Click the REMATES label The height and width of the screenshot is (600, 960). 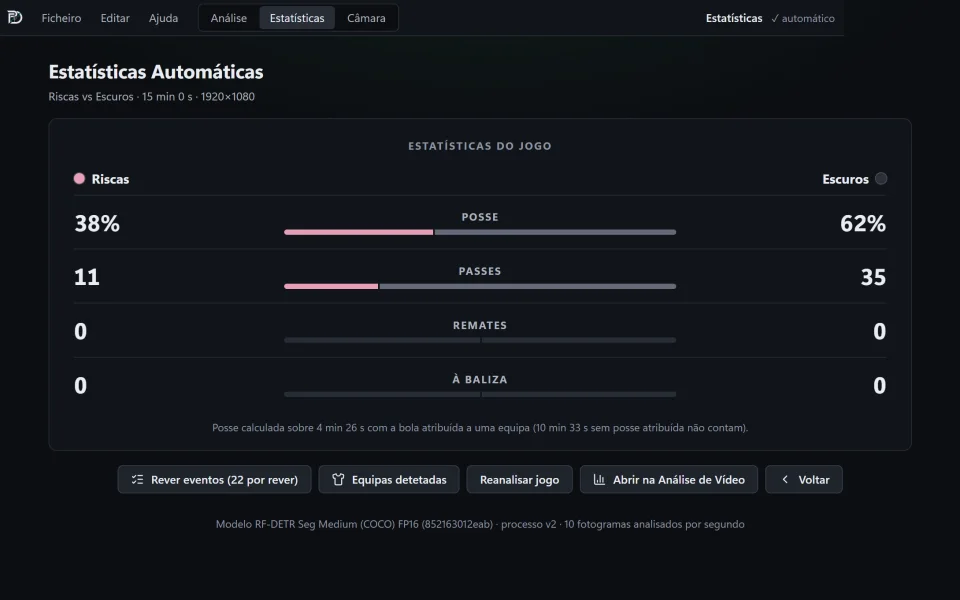(x=480, y=326)
